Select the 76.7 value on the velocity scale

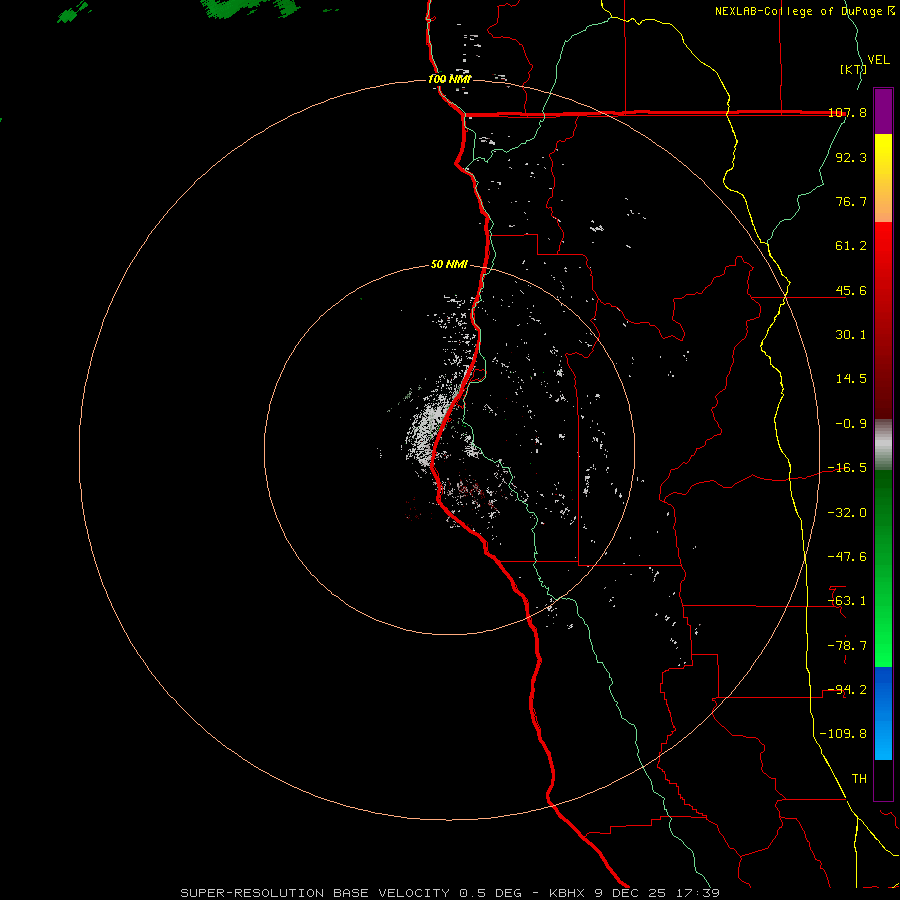click(x=851, y=201)
